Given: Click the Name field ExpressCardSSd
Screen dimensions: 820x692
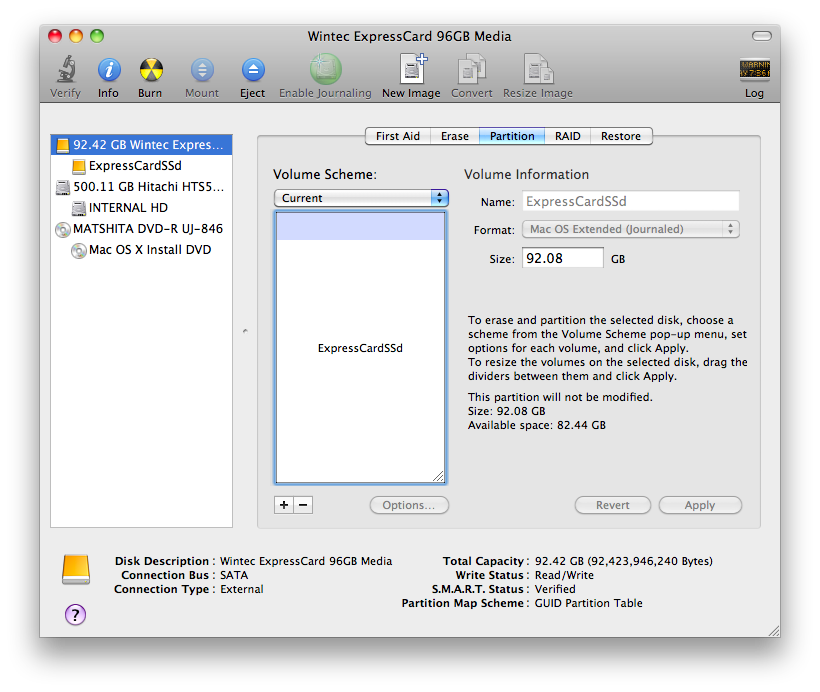Looking at the screenshot, I should pos(631,201).
